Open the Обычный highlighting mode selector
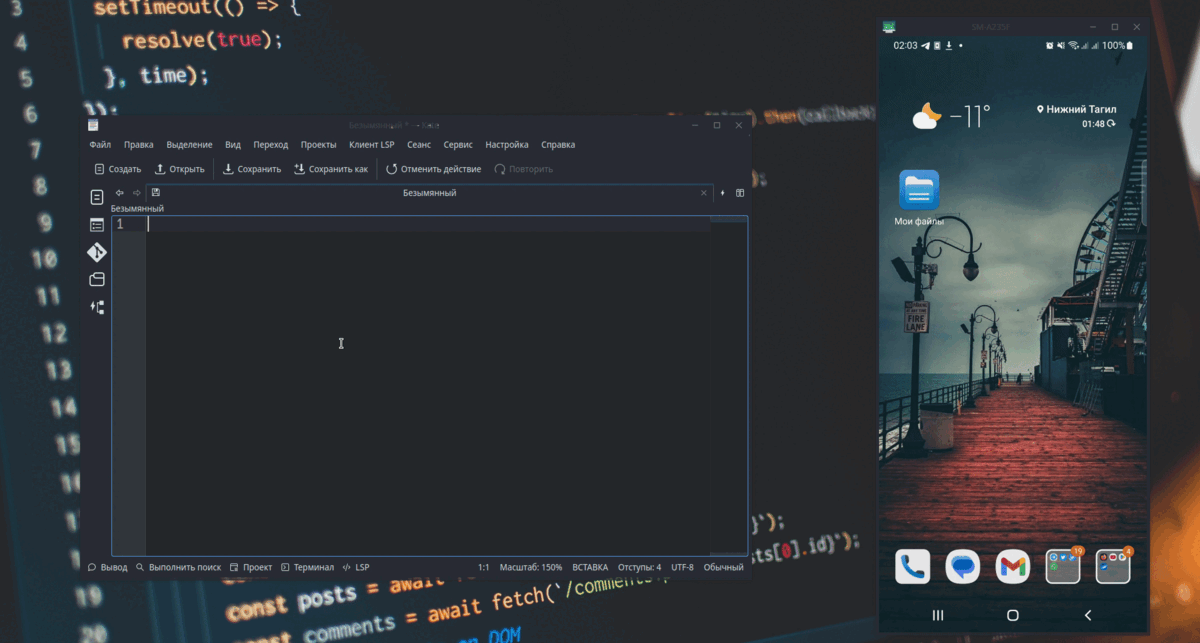 [x=723, y=567]
